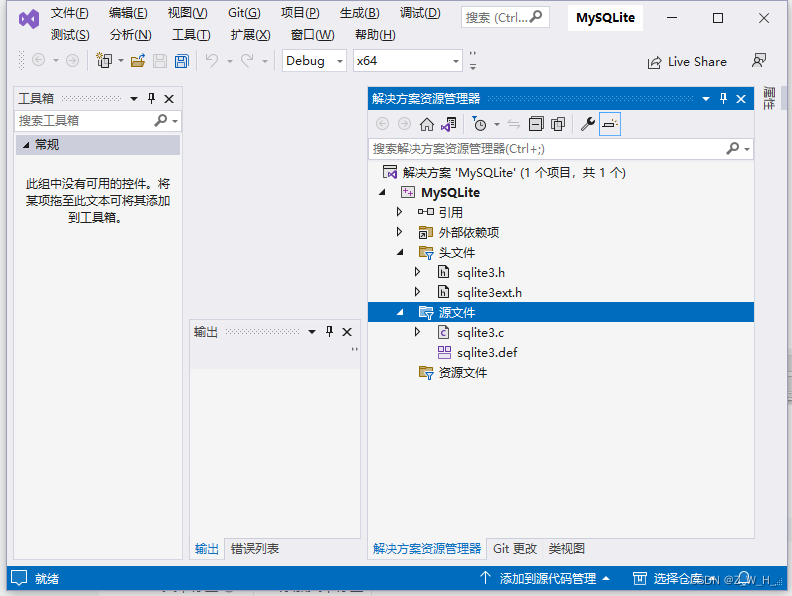Switch to the Git 更改 tab

[515, 549]
